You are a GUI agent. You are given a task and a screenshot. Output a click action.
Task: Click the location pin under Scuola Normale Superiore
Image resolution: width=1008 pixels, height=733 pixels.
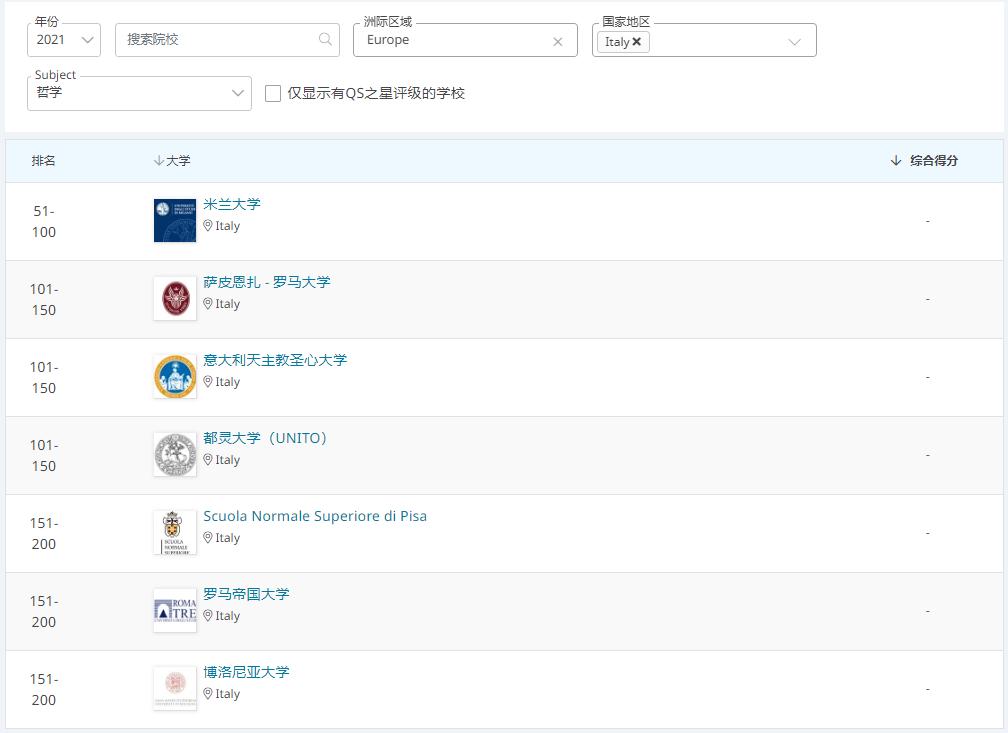pyautogui.click(x=208, y=538)
